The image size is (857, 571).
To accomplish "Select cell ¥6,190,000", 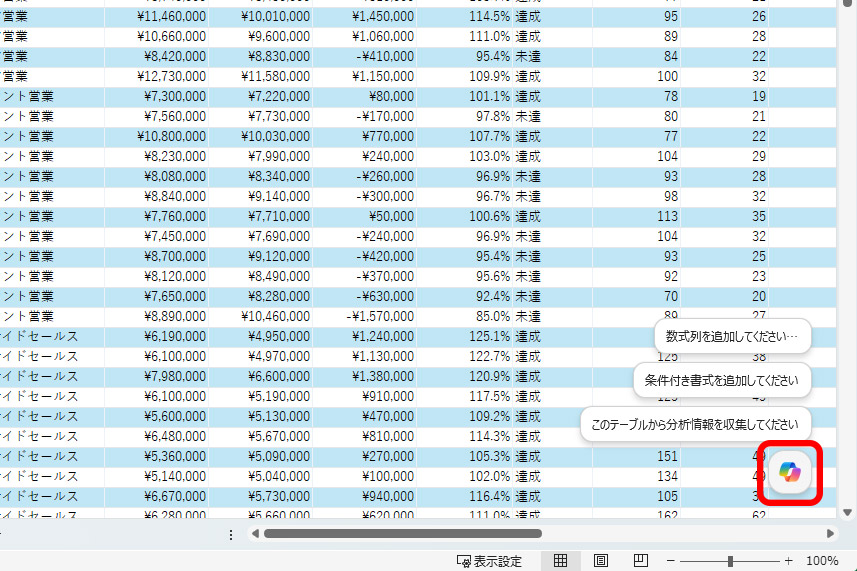I will click(x=157, y=337).
